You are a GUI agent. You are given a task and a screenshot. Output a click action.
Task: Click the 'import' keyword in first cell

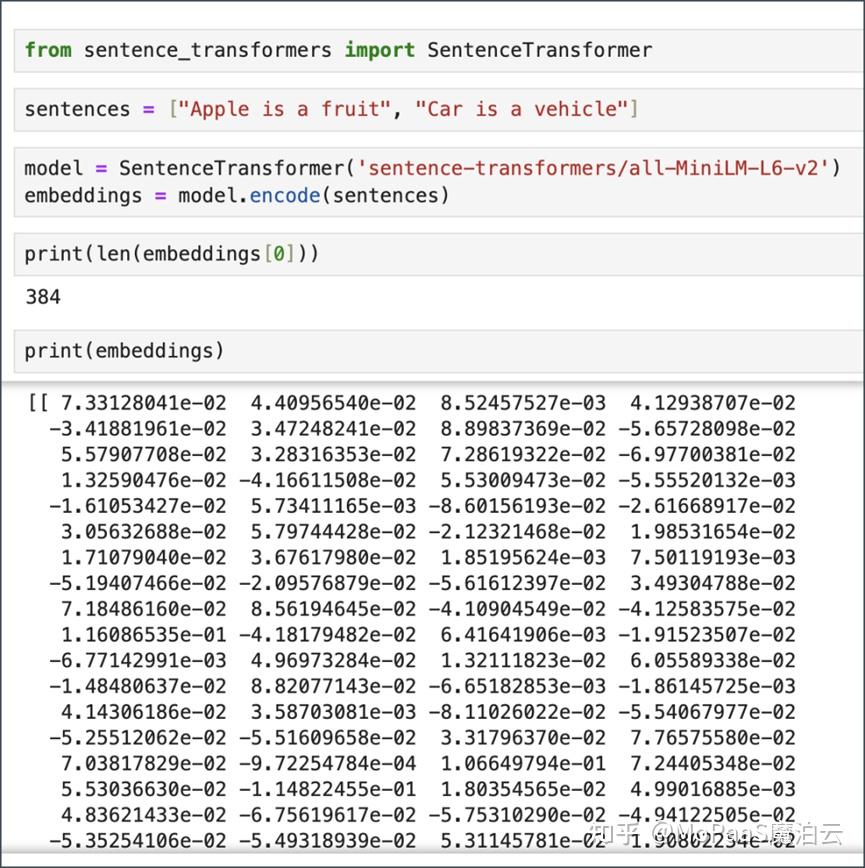tap(379, 50)
